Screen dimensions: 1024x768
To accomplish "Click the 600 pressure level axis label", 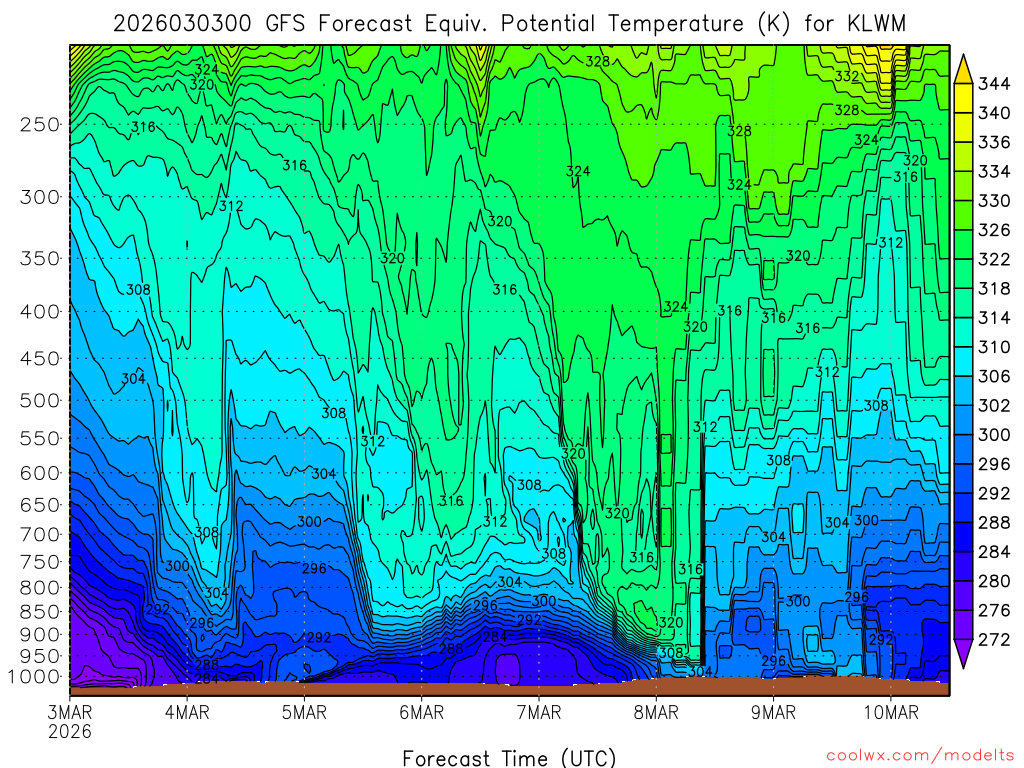I will coord(40,473).
